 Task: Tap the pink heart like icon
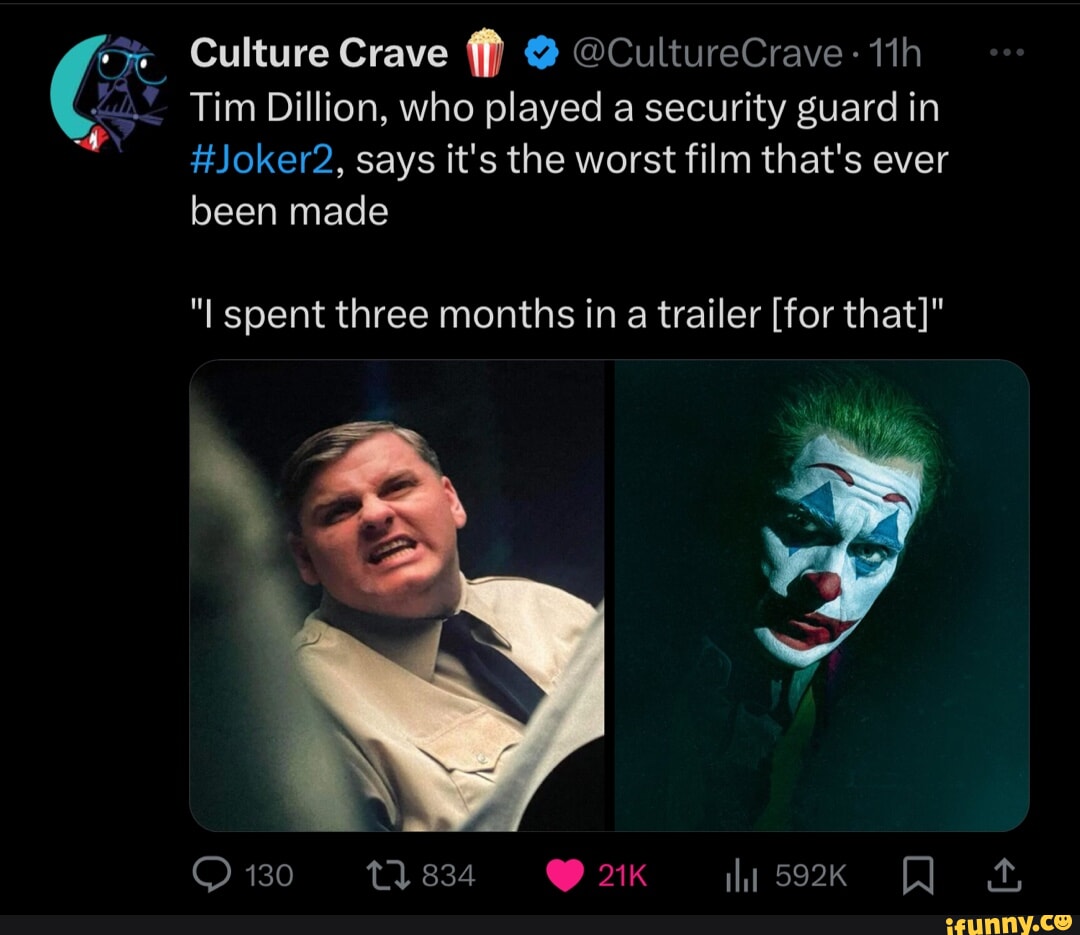click(x=565, y=873)
